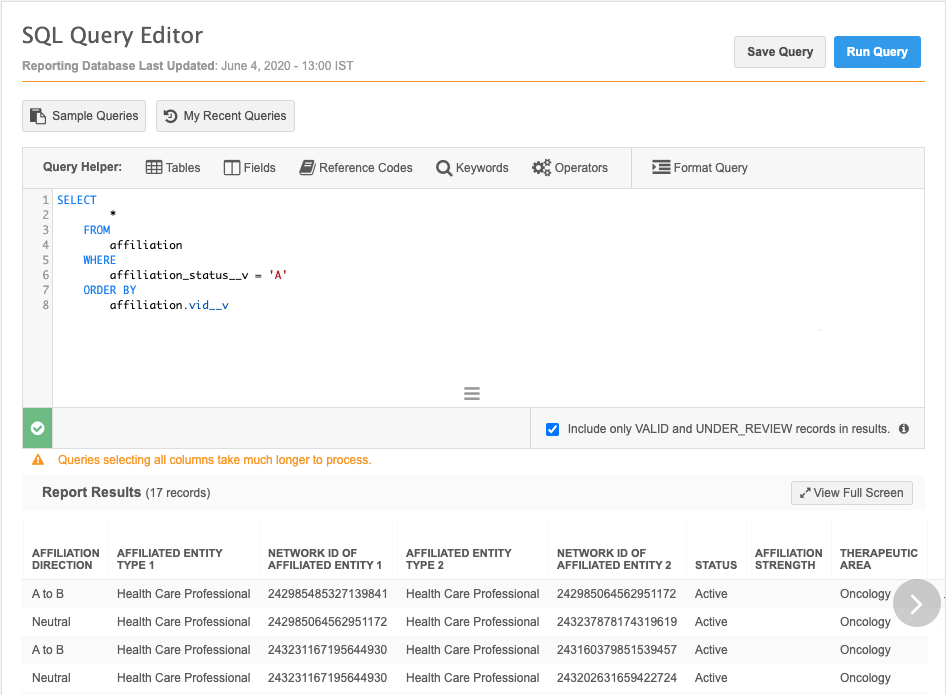The height and width of the screenshot is (695, 946).
Task: Click the Run Query button
Action: [x=877, y=52]
